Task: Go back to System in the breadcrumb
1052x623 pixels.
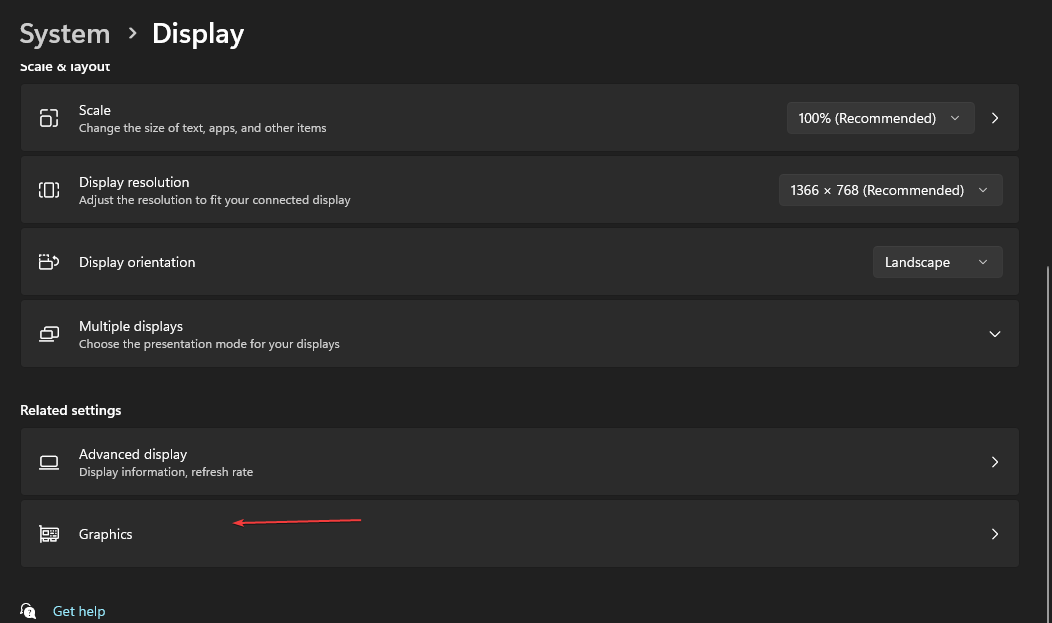Action: point(64,33)
